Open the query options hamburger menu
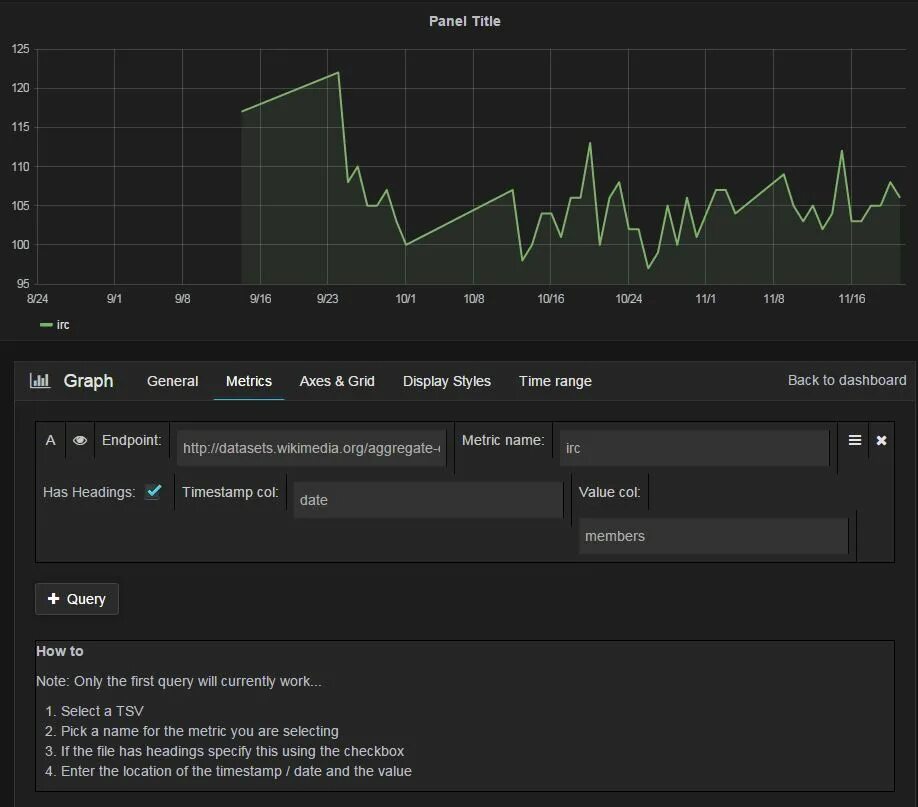 855,440
